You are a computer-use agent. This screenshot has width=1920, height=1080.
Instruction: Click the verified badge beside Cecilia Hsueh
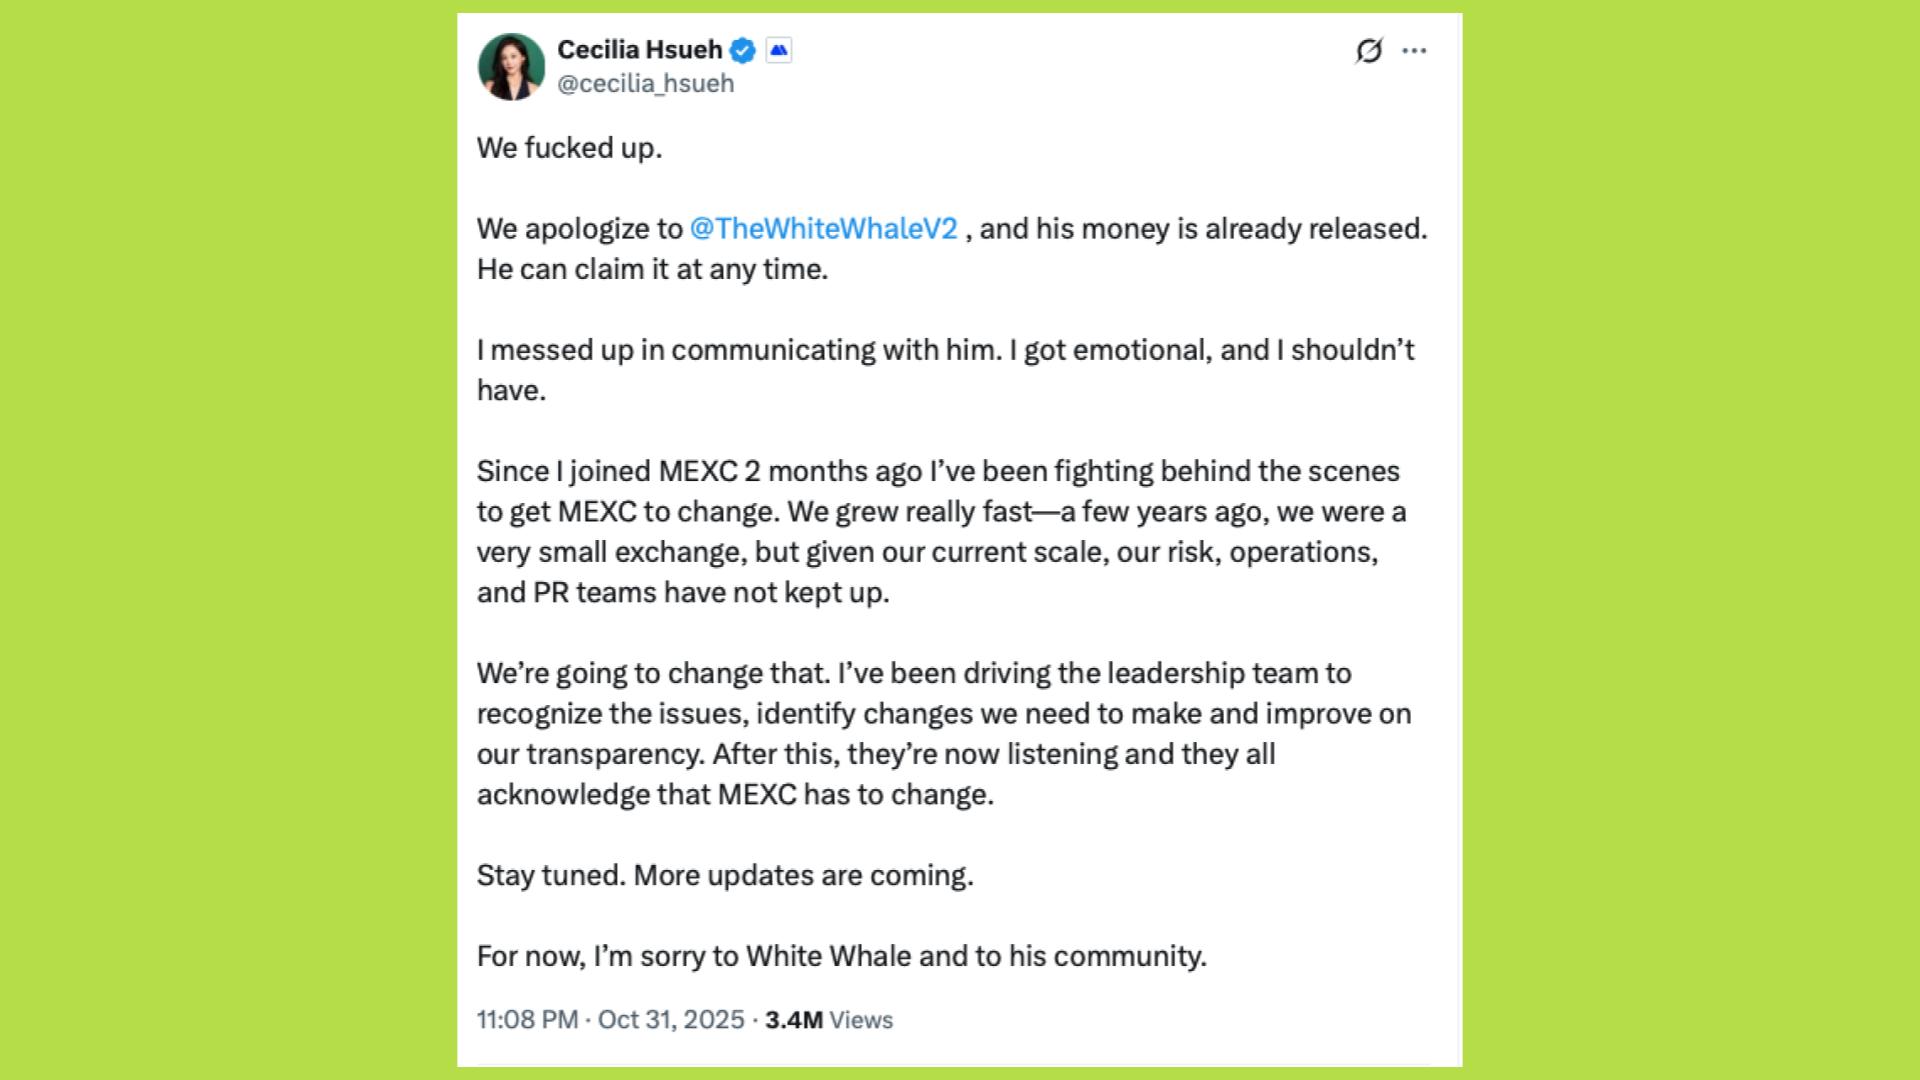pyautogui.click(x=742, y=49)
